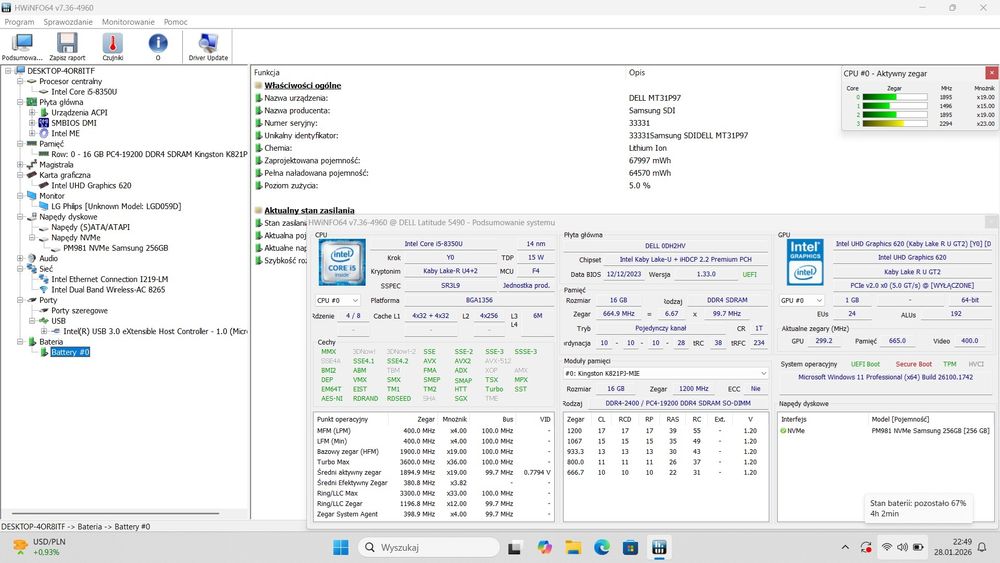Select PM981 NVMe Samsung 256GB tree item
The image size is (1000, 563).
115,248
